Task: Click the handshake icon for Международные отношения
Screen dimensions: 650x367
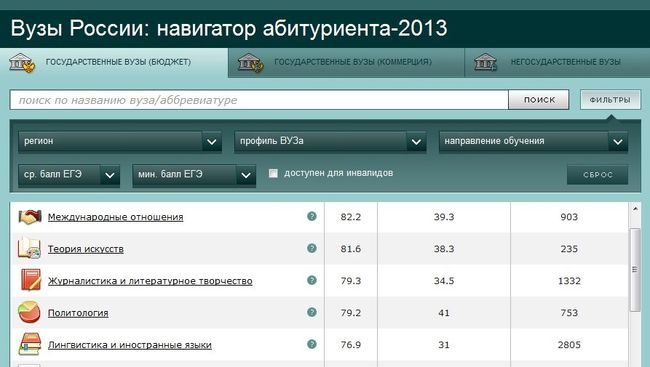Action: [29, 217]
